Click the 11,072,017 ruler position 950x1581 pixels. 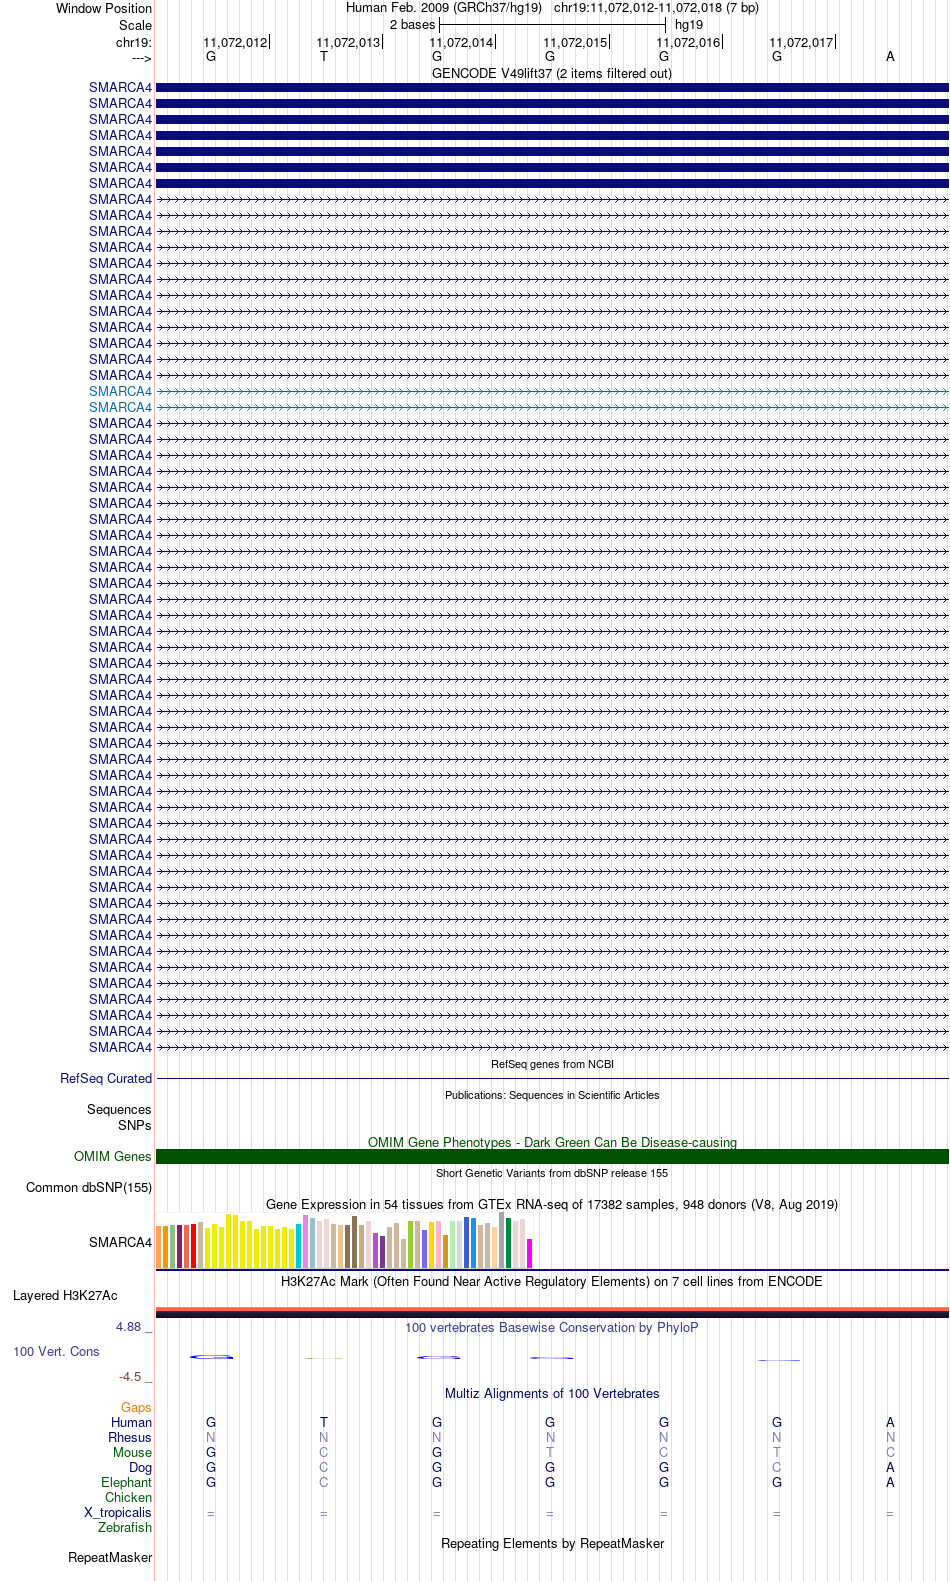pyautogui.click(x=801, y=43)
